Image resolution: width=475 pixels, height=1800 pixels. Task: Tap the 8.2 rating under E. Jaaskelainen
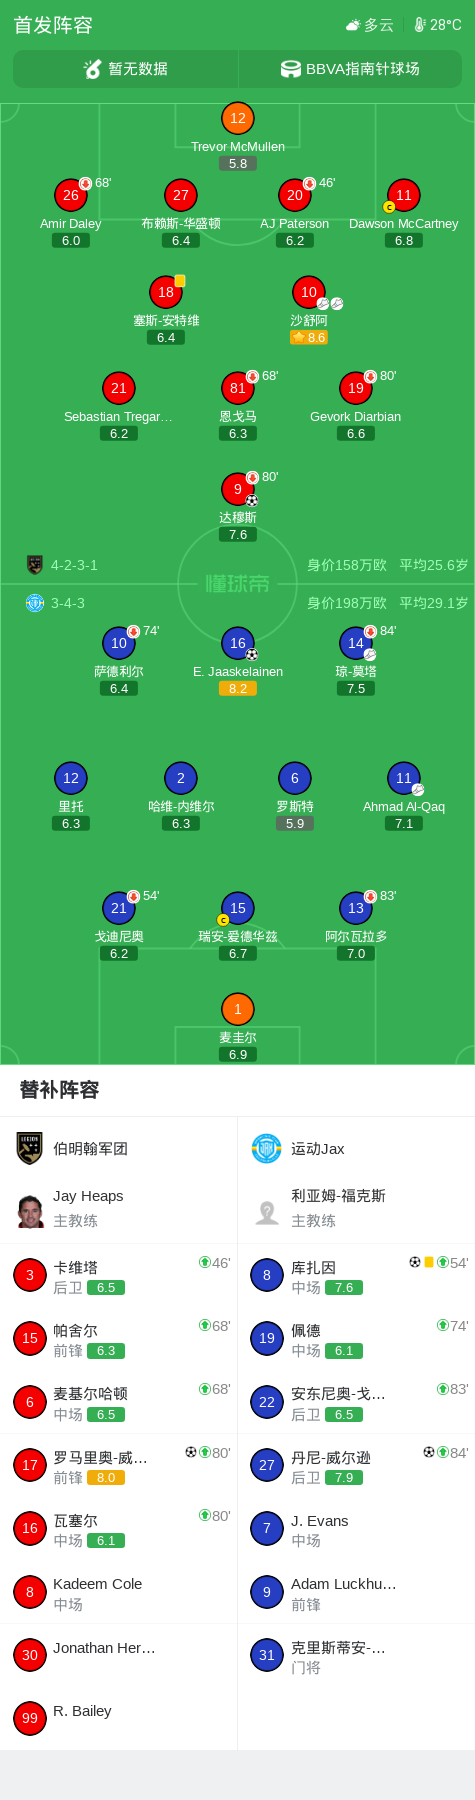point(238,689)
